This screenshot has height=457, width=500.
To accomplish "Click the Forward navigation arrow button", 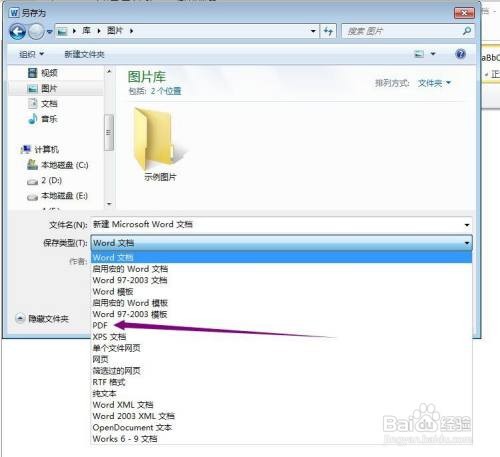I will tap(36, 32).
